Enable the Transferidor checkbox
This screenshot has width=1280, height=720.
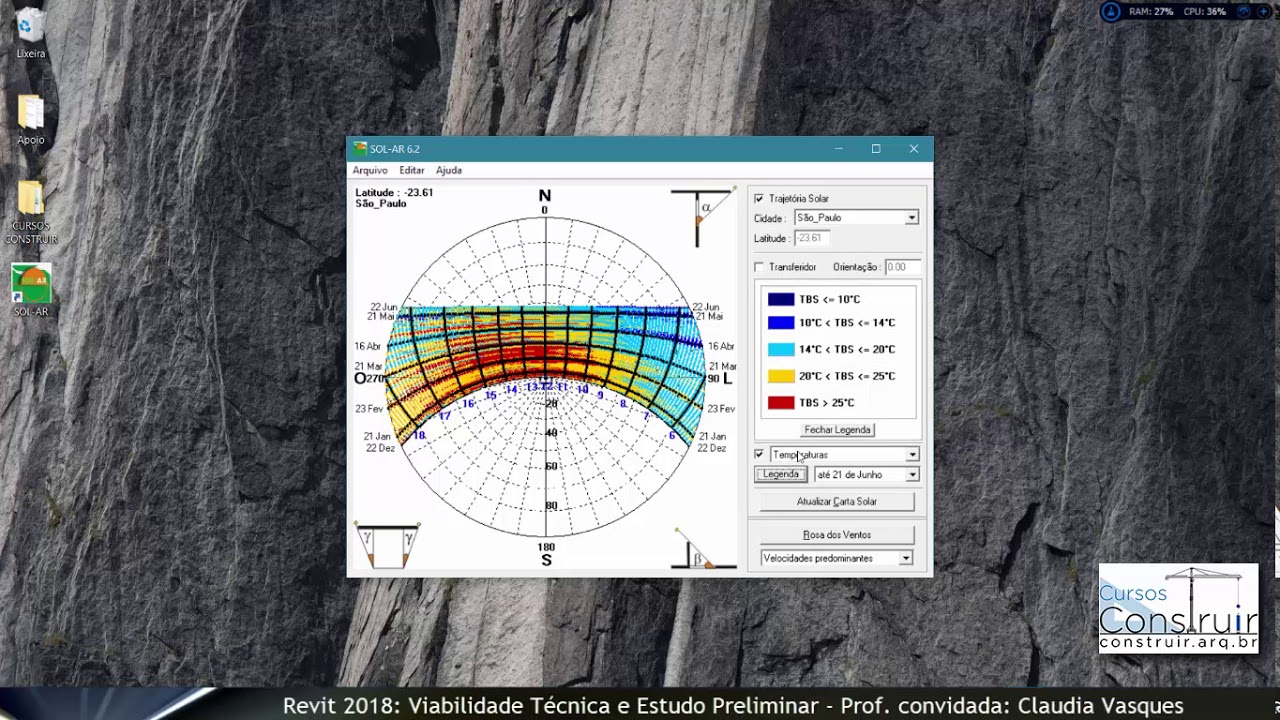tap(759, 267)
